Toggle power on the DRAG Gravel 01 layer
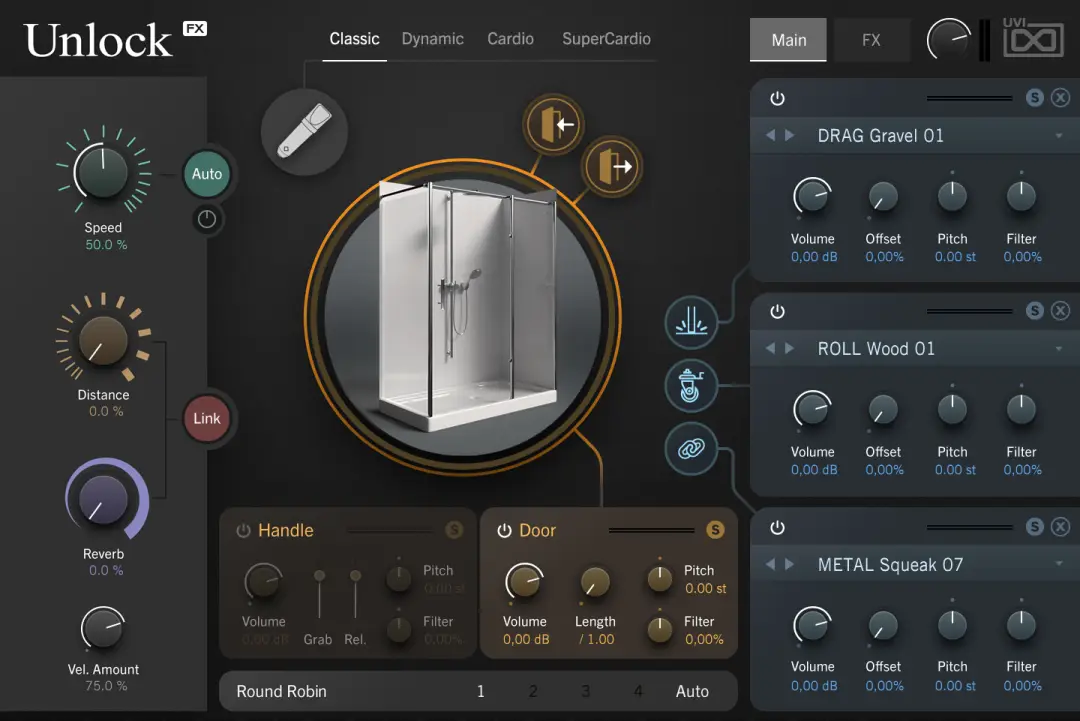 pyautogui.click(x=777, y=98)
